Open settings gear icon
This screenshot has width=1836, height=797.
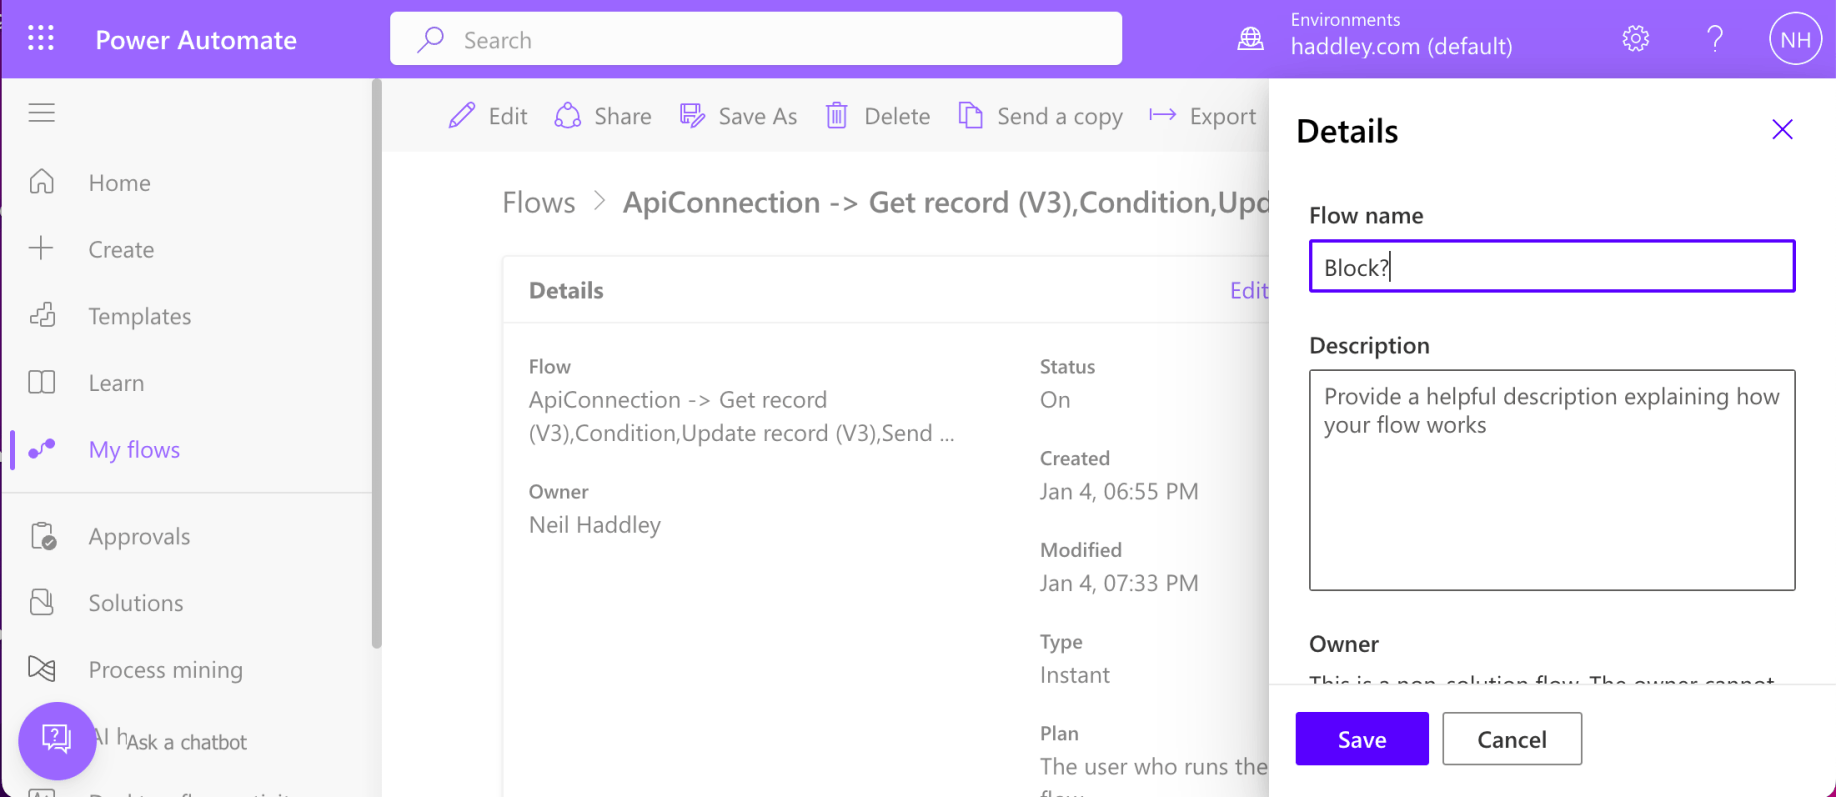[x=1635, y=39]
